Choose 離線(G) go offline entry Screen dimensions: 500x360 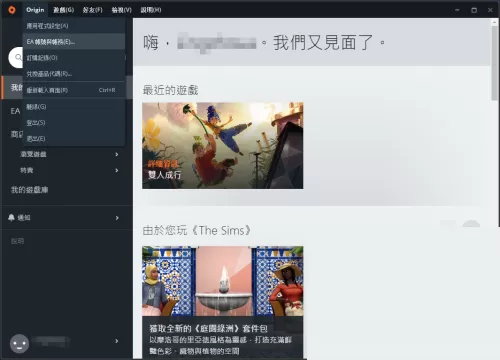[x=74, y=107]
